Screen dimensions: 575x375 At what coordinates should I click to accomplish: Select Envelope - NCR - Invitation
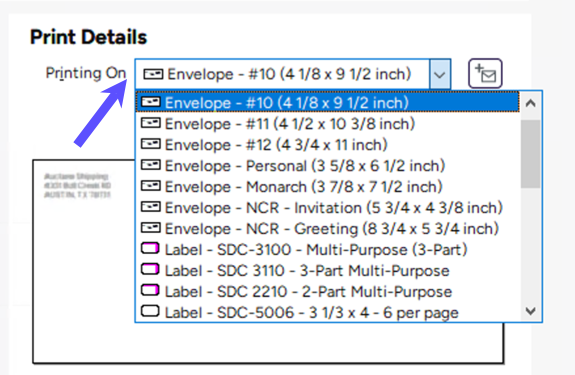tap(328, 208)
